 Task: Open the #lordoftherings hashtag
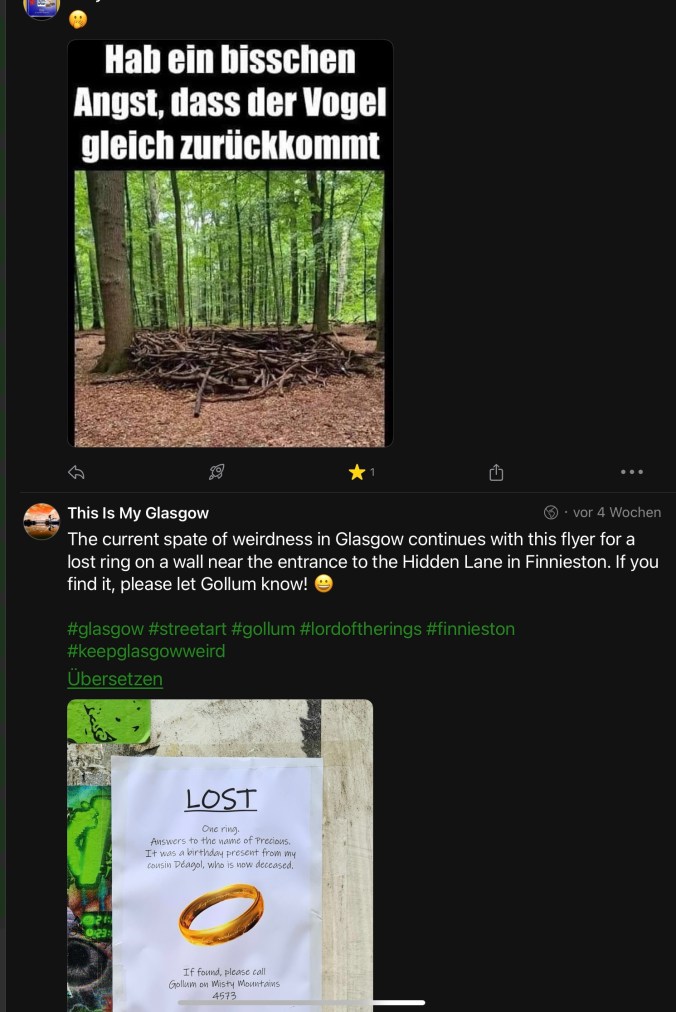tap(360, 629)
